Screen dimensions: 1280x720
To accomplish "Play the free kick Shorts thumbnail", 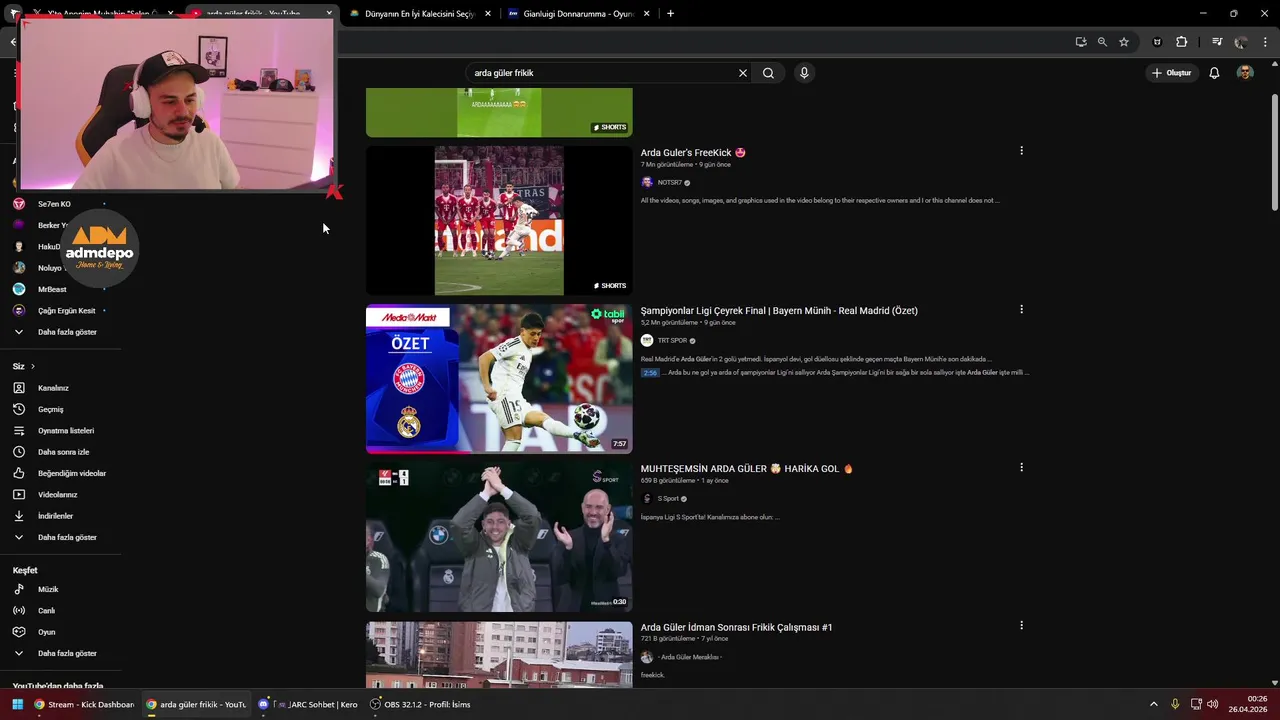I will [x=499, y=221].
